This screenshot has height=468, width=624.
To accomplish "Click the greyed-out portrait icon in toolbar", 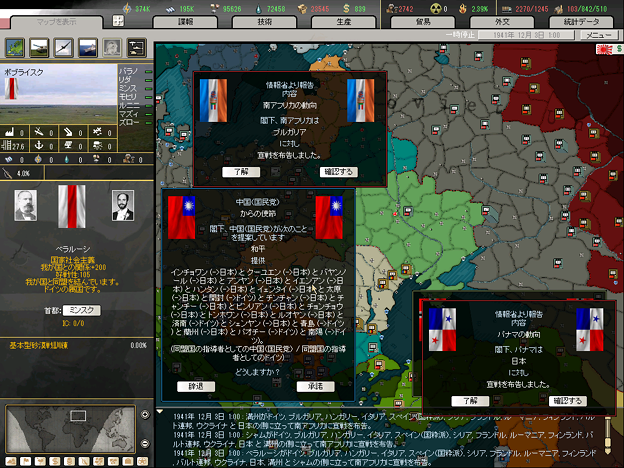I will pyautogui.click(x=112, y=47).
